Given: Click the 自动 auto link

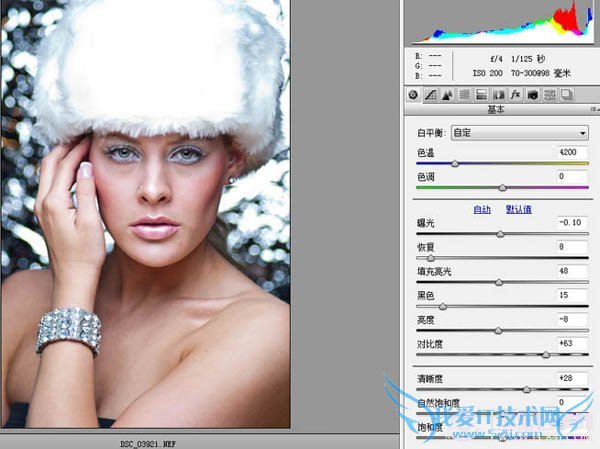Looking at the screenshot, I should point(482,209).
